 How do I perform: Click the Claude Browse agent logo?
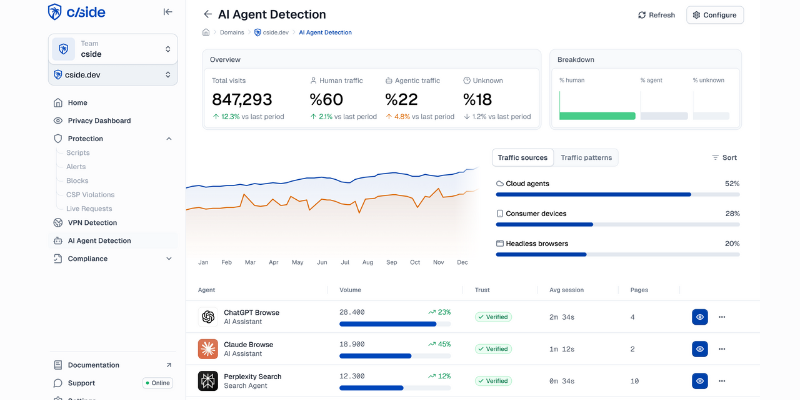207,349
